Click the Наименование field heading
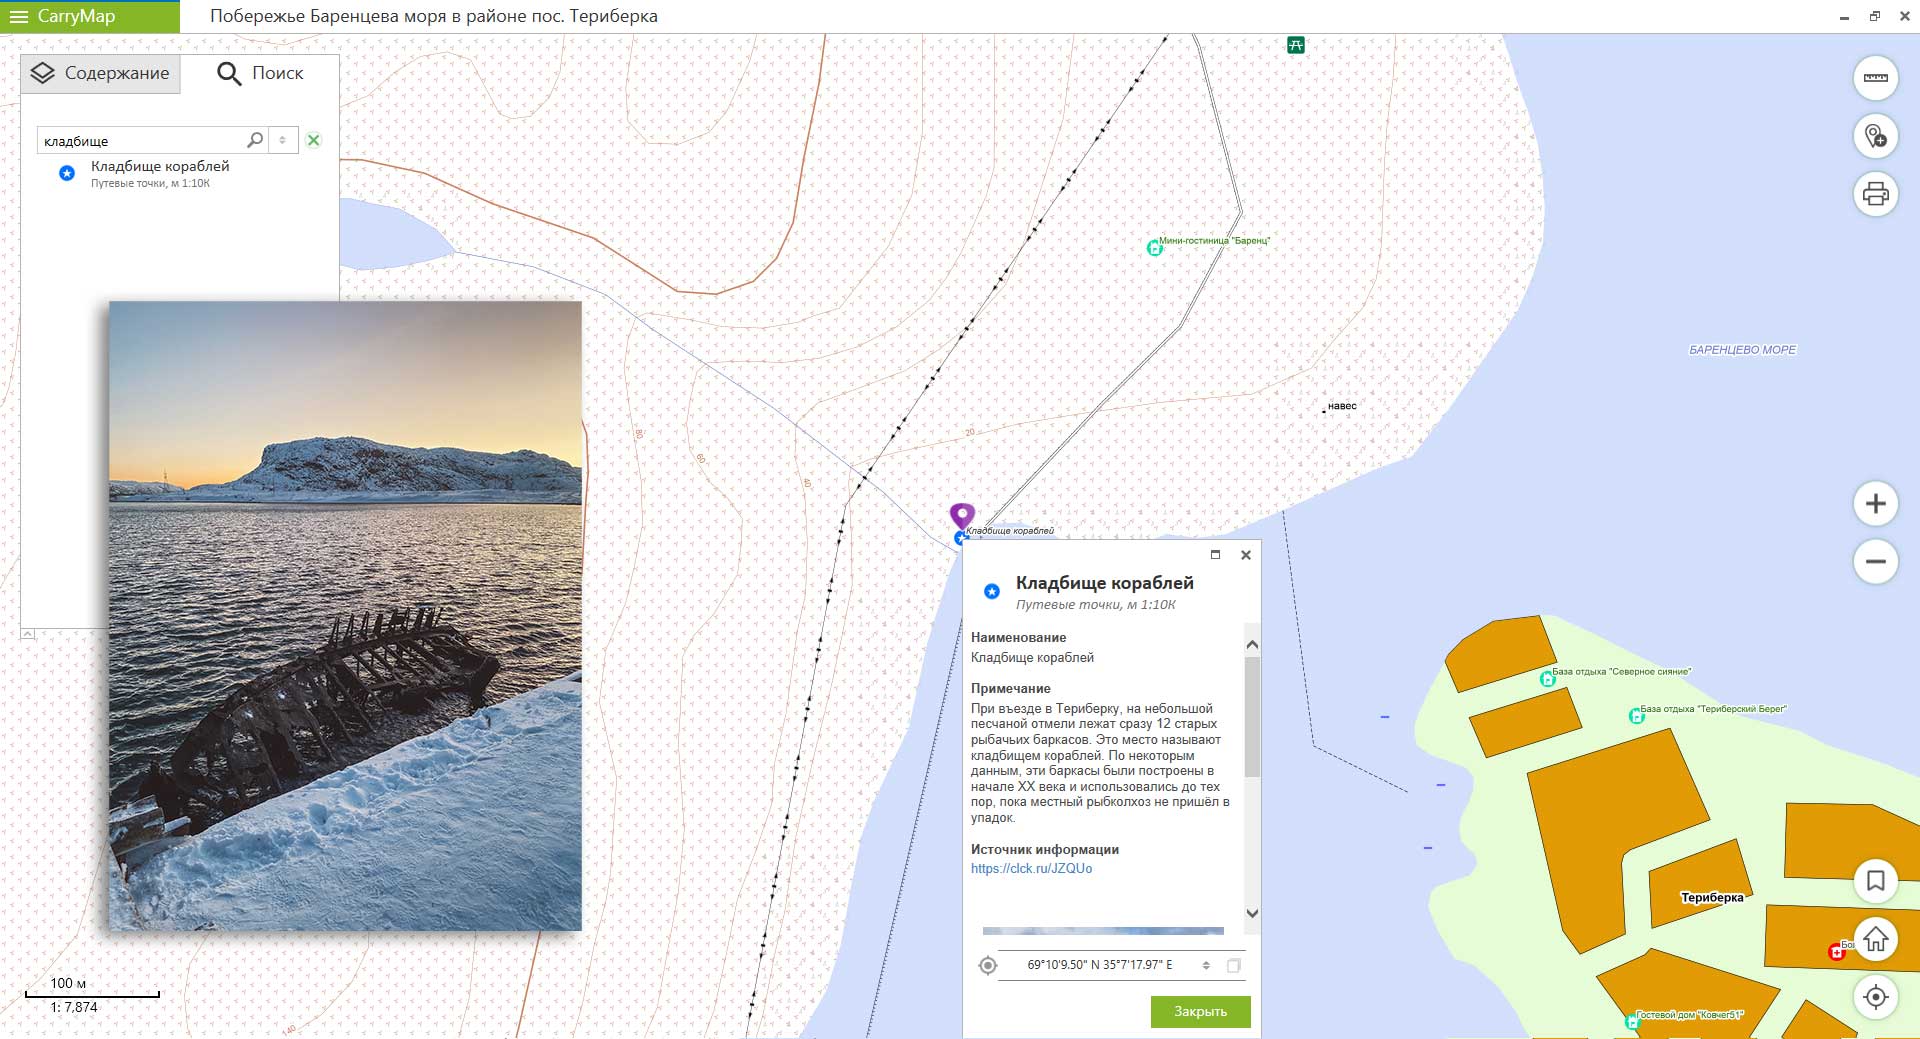This screenshot has width=1920, height=1039. click(1018, 637)
